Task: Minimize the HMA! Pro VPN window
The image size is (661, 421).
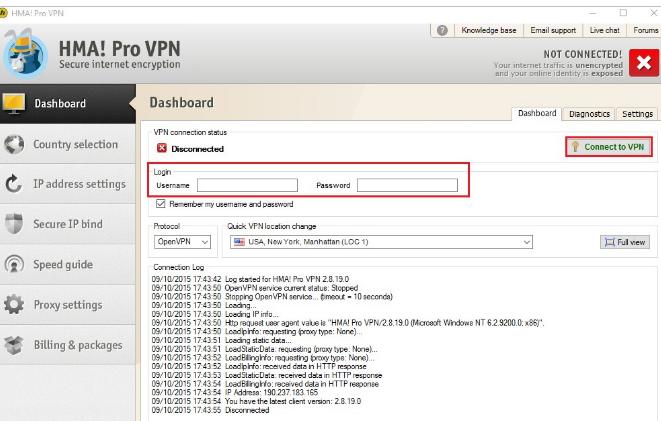Action: tap(592, 13)
